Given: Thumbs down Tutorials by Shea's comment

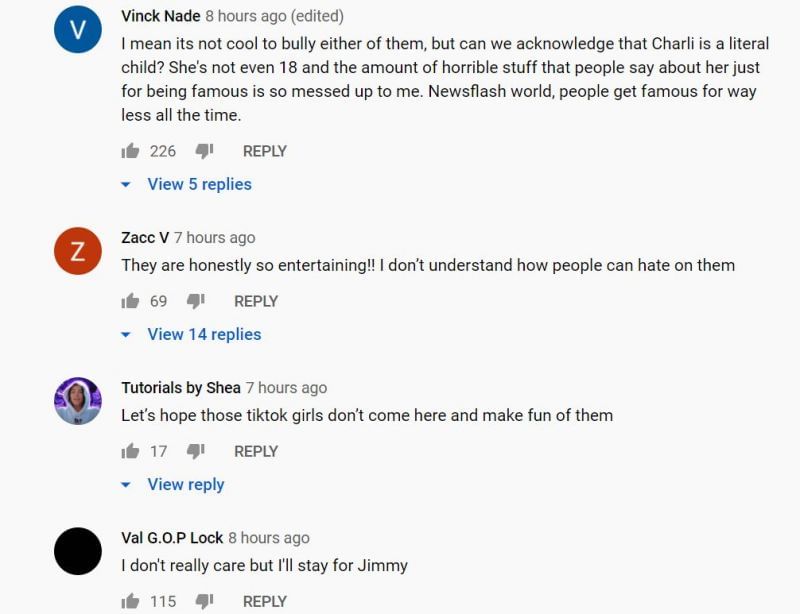Looking at the screenshot, I should click(196, 451).
